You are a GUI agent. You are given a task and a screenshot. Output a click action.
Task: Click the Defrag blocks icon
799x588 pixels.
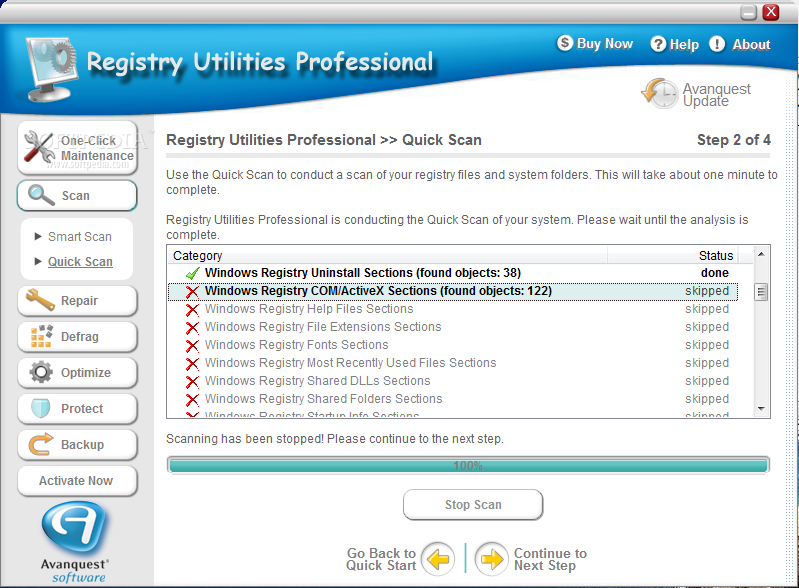tap(41, 336)
